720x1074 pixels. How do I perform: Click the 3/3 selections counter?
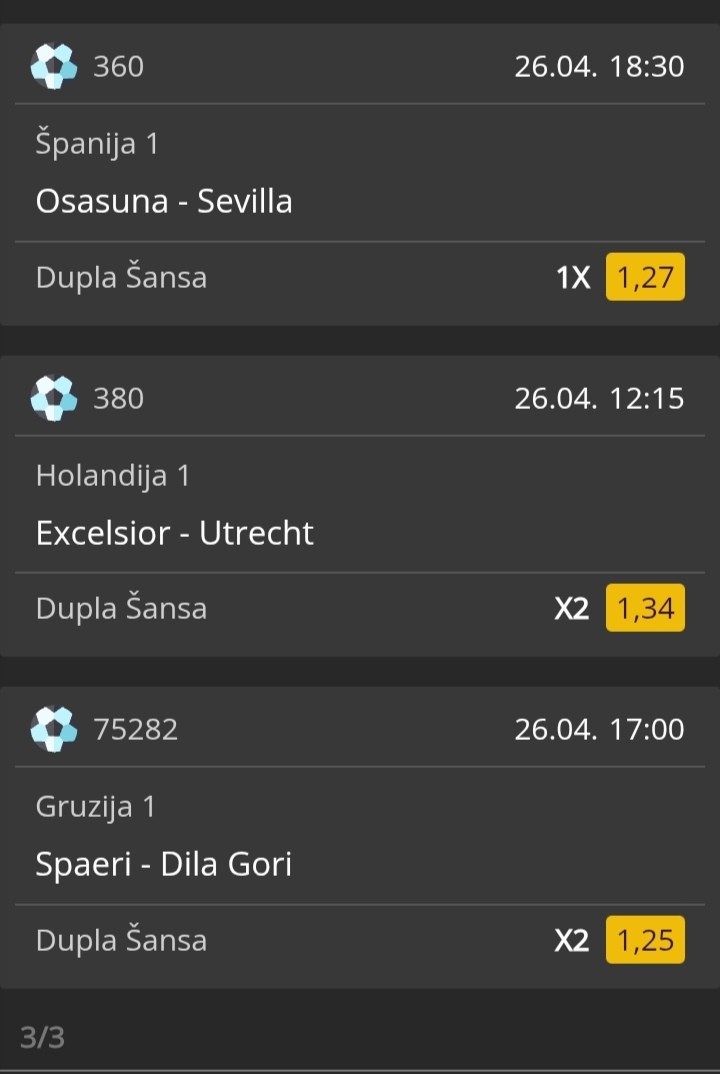coord(42,1038)
